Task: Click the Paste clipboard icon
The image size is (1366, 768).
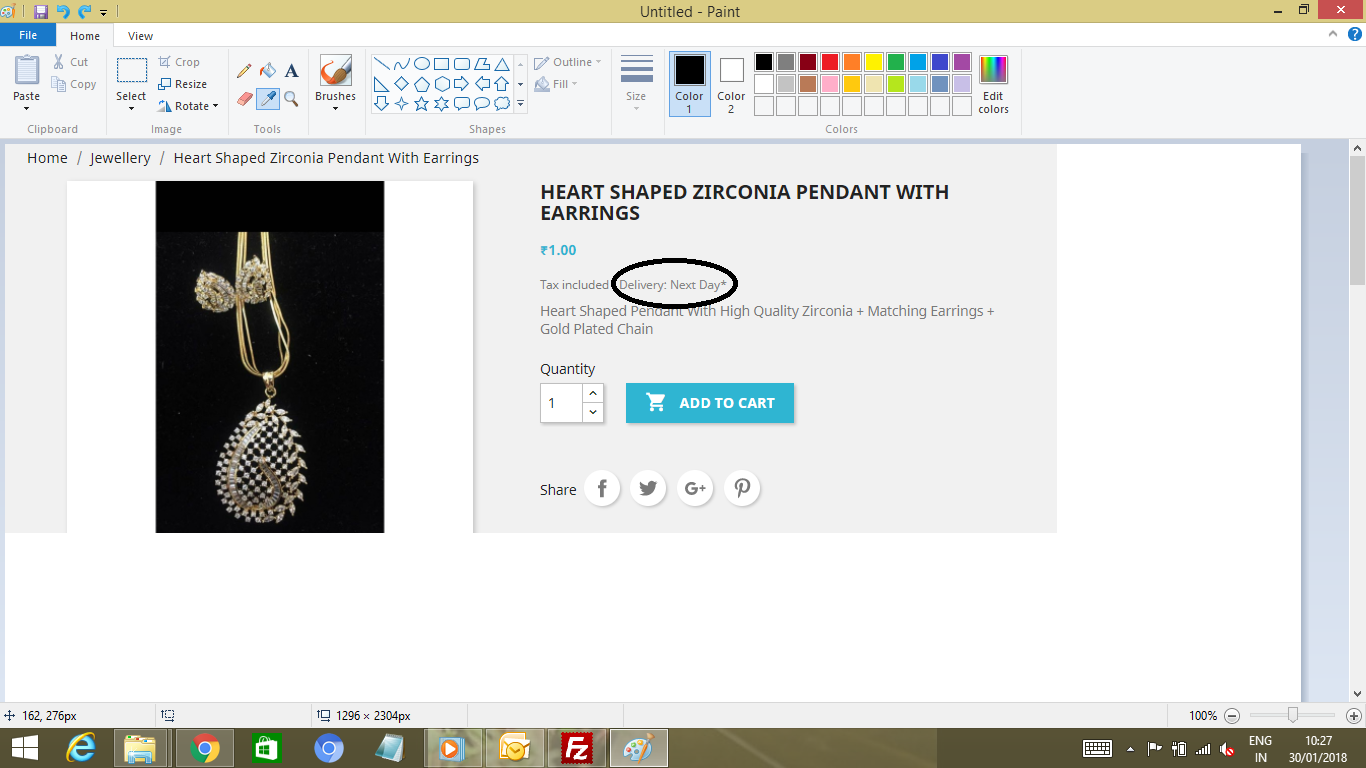Action: (x=27, y=70)
